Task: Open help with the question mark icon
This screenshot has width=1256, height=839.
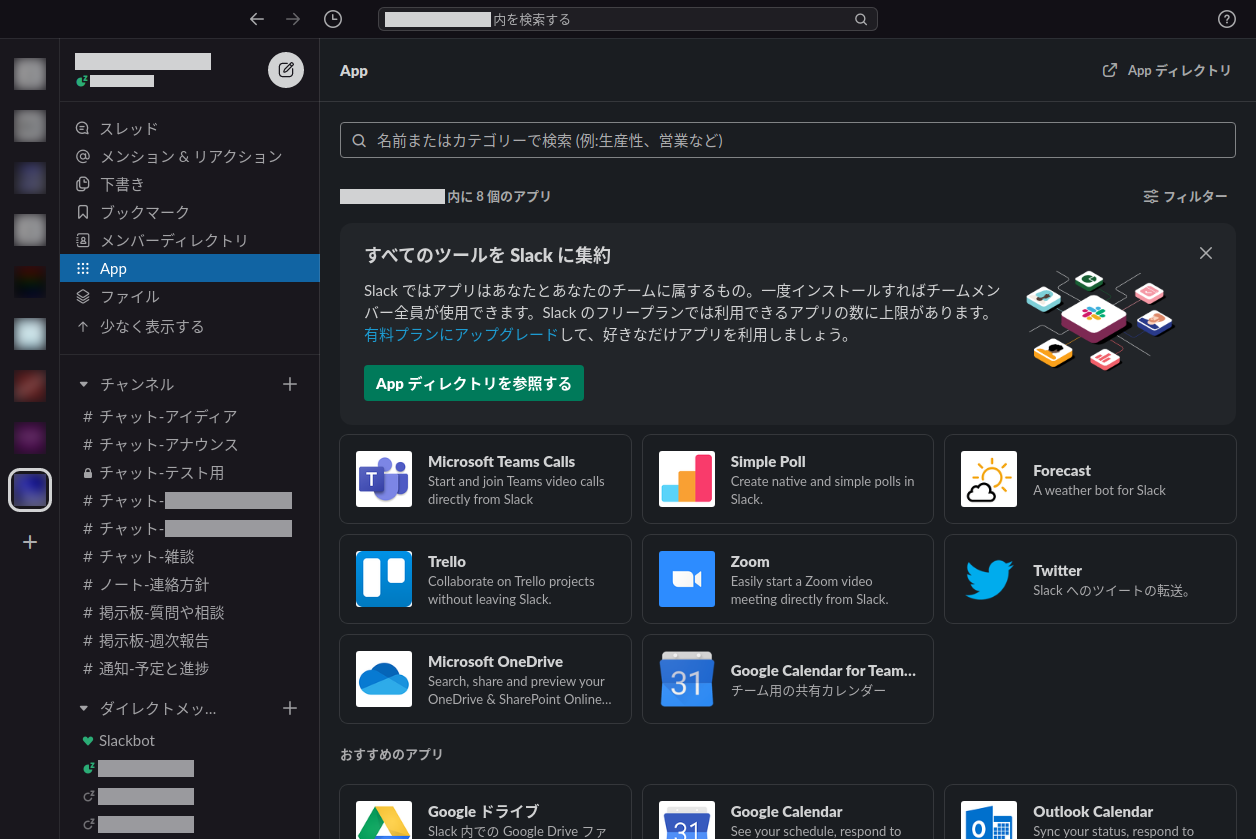Action: click(1226, 19)
